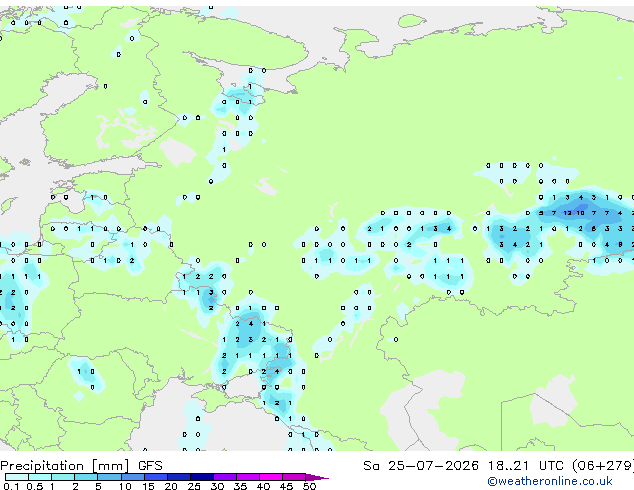Click the date 'Sa 25-07-2026' text
The width and height of the screenshot is (634, 490).
coord(421,466)
